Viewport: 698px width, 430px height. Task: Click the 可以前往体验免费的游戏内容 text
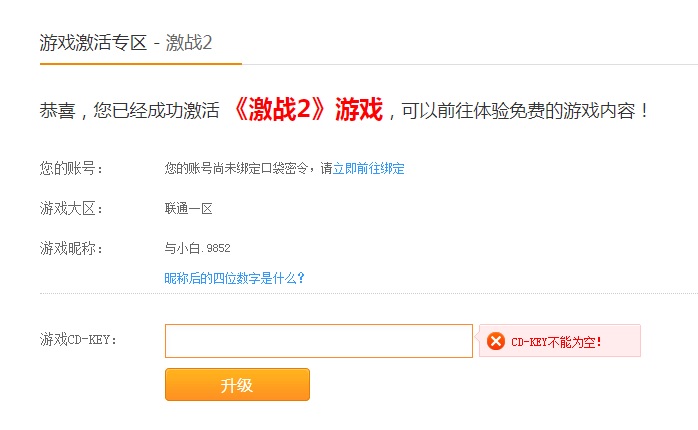(518, 110)
